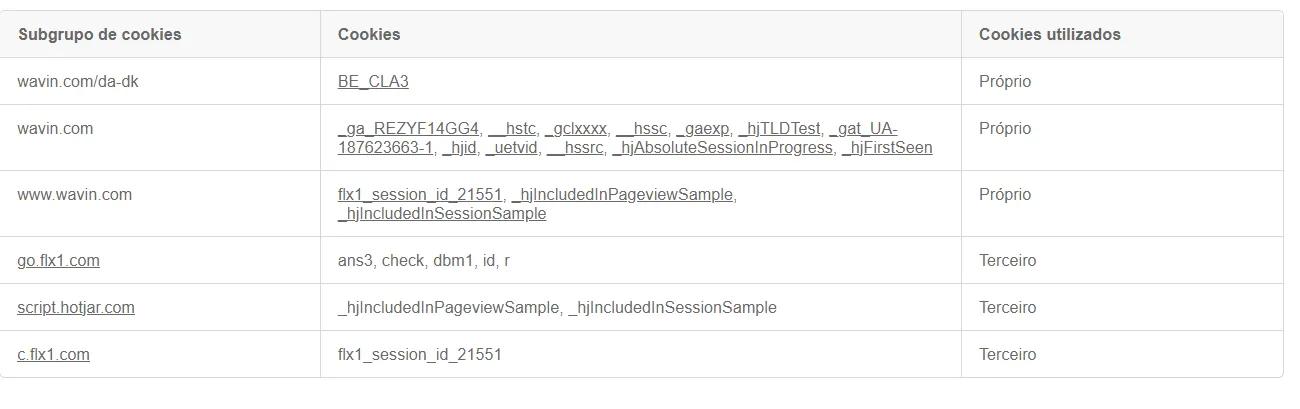1300x409 pixels.
Task: Click the _ga_REZYF14GG4 cookie link
Action: click(x=409, y=129)
